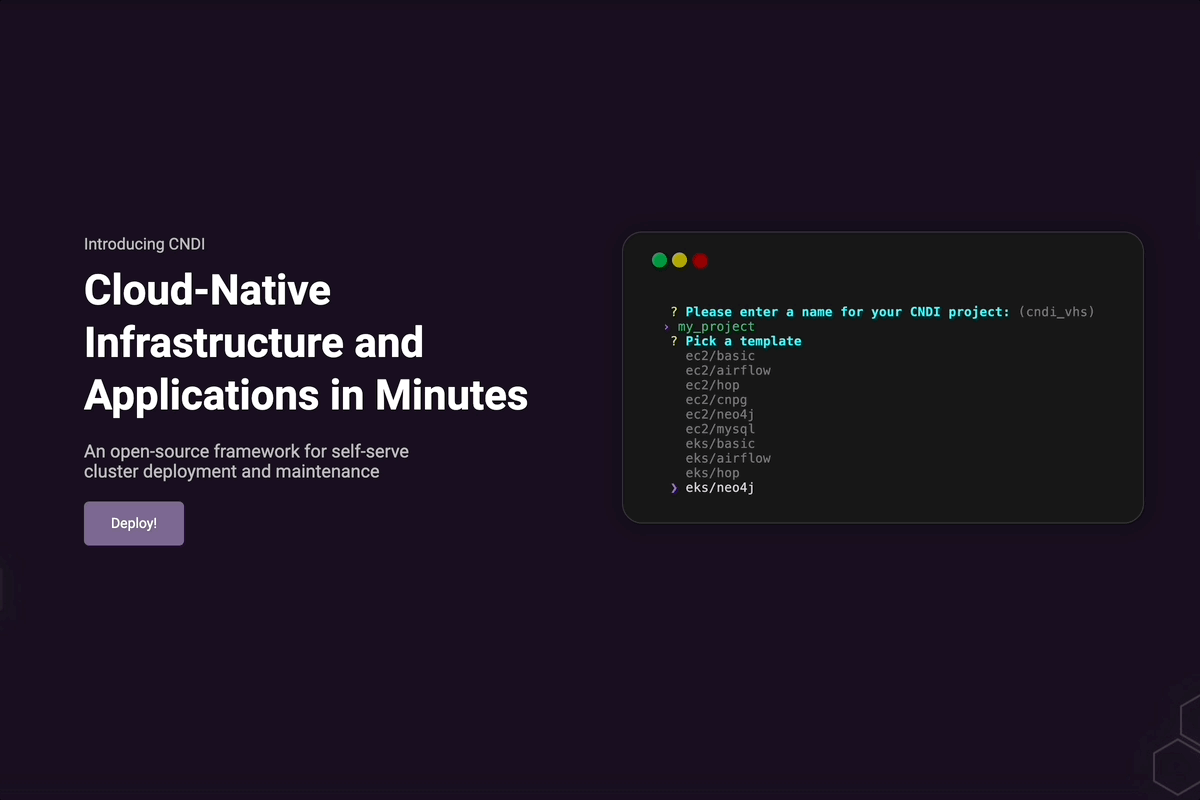Select the ec2/mysql template line
Viewport: 1200px width, 800px height.
(x=720, y=429)
